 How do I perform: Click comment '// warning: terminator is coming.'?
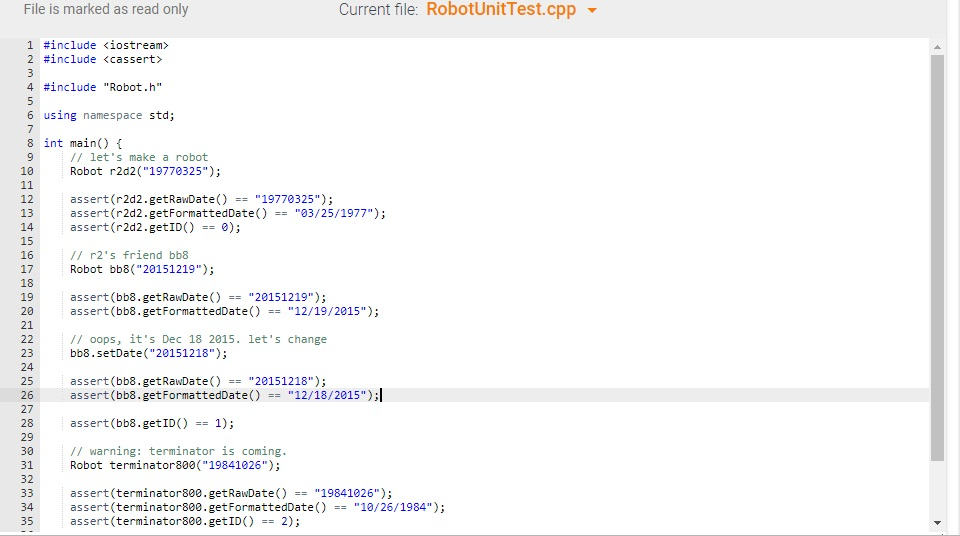178,451
